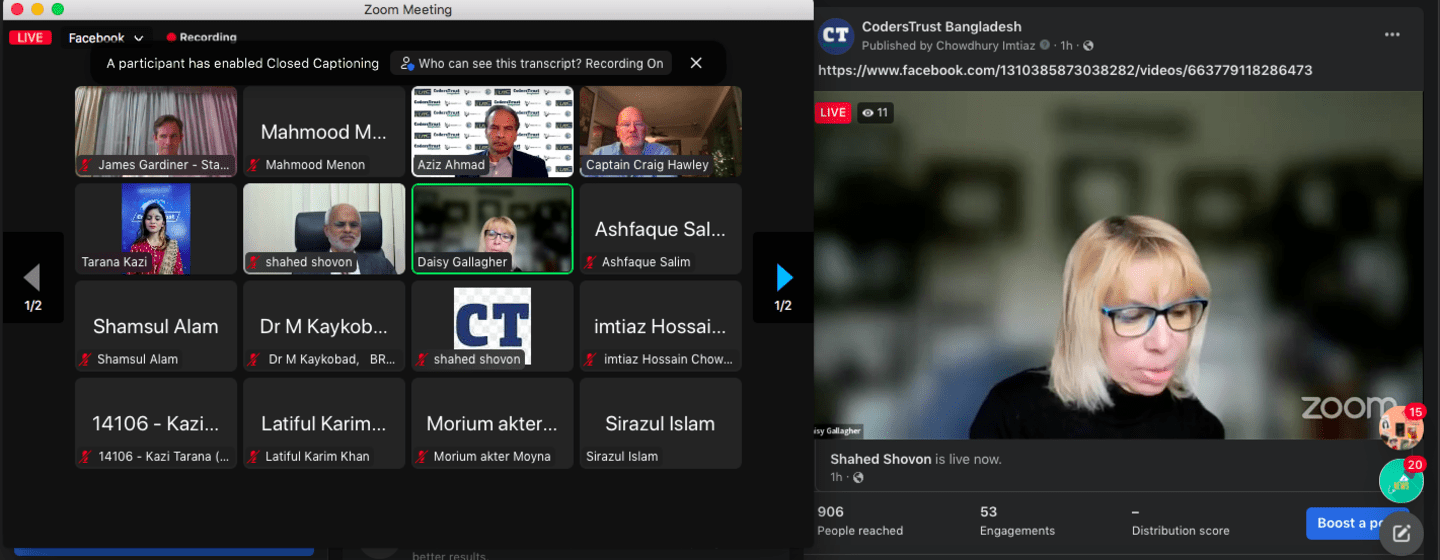Open the facebook.com video URL link
Viewport: 1440px width, 560px height.
(1065, 70)
